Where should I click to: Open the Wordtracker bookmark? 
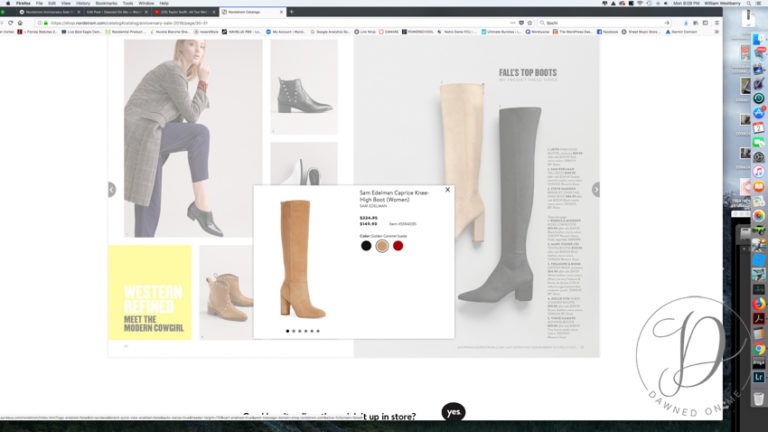point(537,32)
